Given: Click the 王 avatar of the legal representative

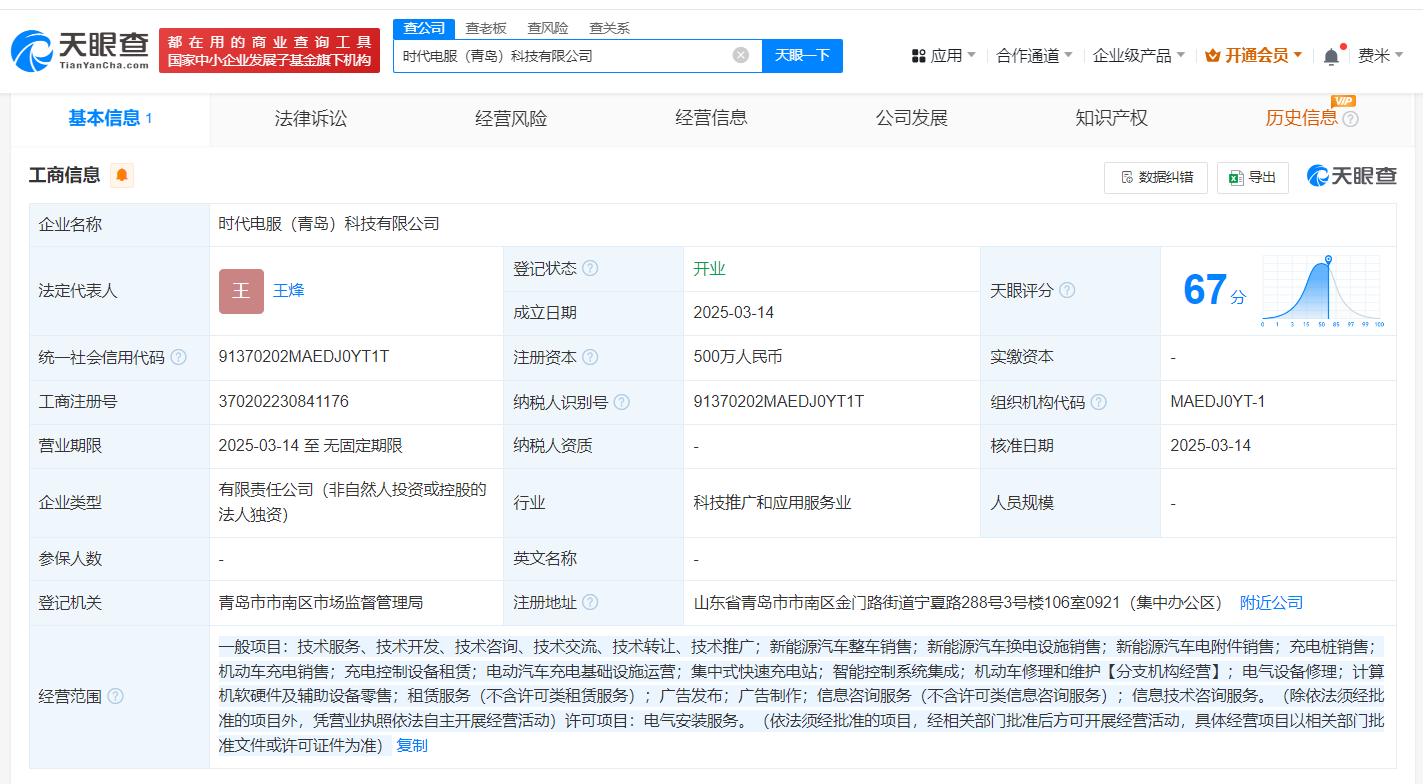Looking at the screenshot, I should [x=241, y=291].
